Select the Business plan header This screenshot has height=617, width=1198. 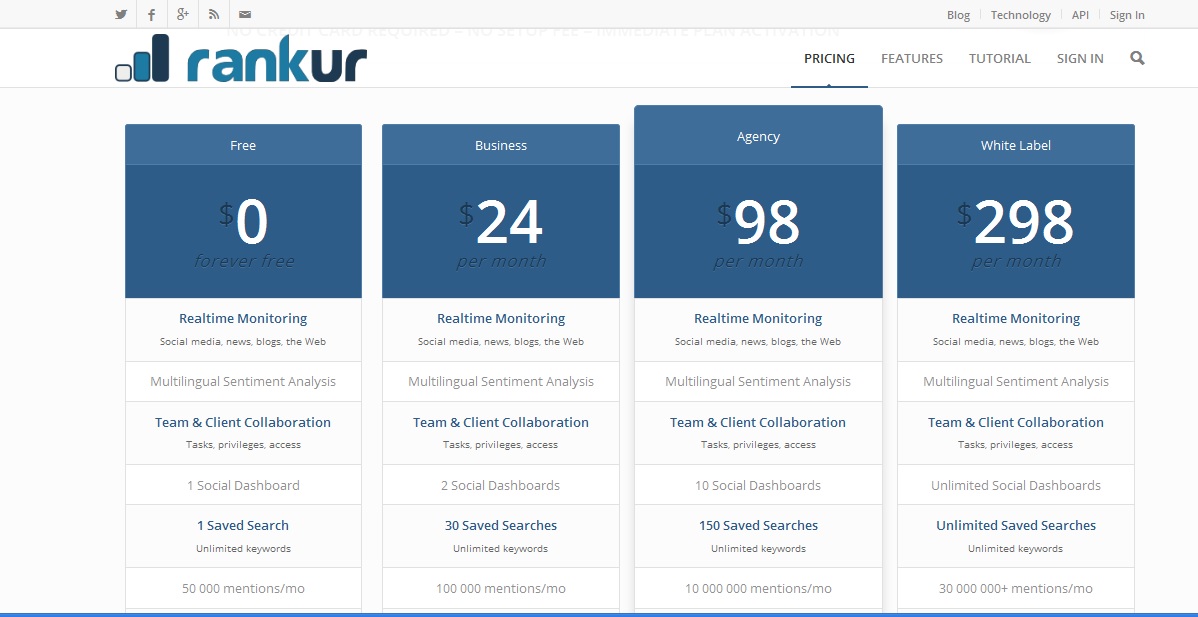click(501, 145)
